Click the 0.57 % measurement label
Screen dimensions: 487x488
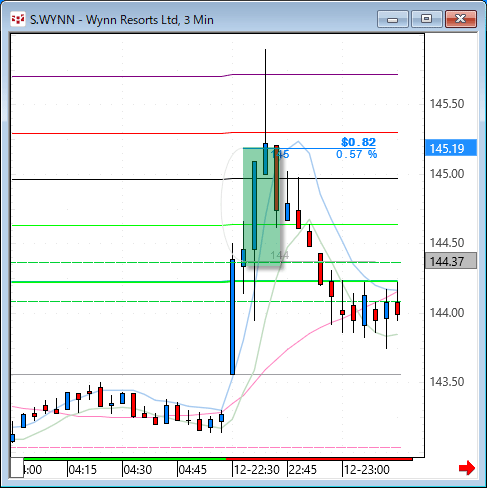357,154
